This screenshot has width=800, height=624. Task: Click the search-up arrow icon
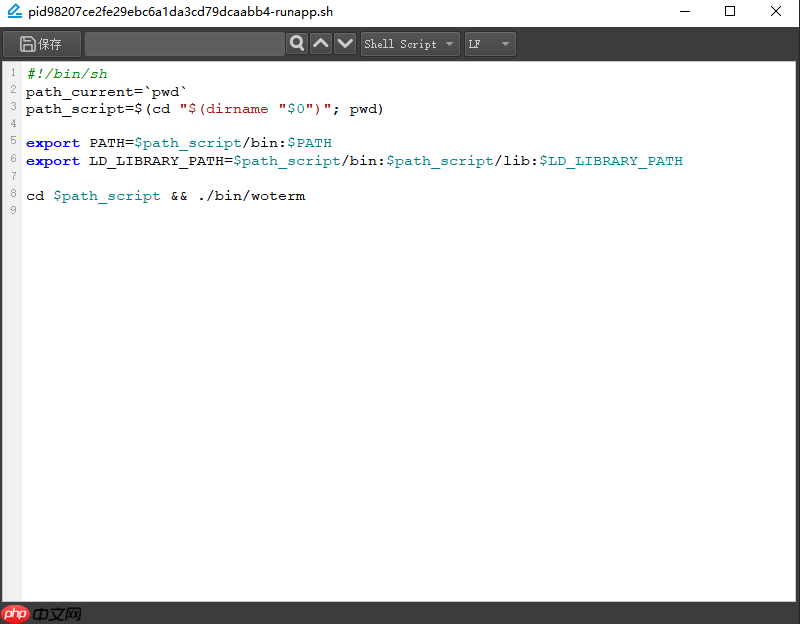(x=321, y=43)
